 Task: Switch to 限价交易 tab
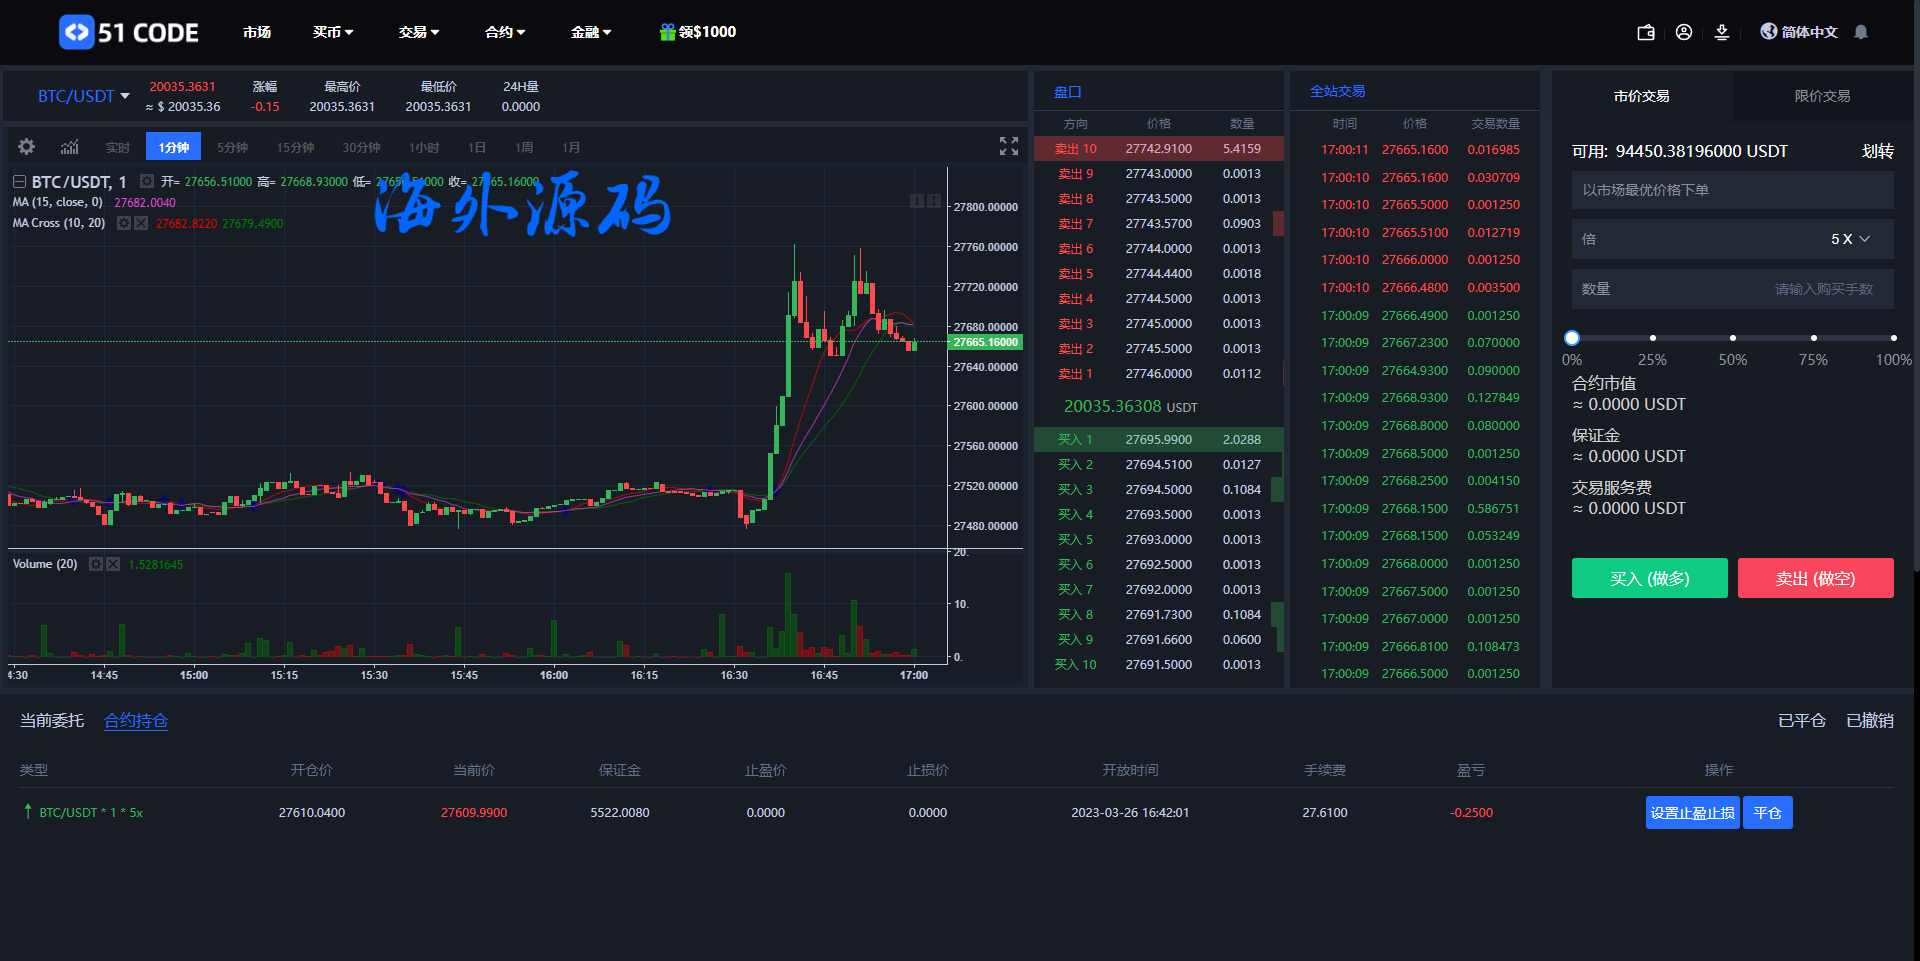[1822, 96]
